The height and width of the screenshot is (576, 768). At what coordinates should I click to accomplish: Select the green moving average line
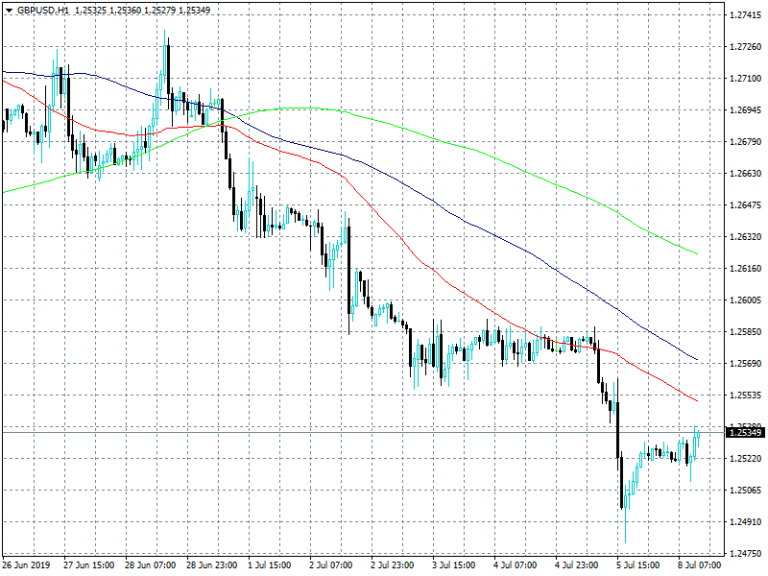(500, 160)
